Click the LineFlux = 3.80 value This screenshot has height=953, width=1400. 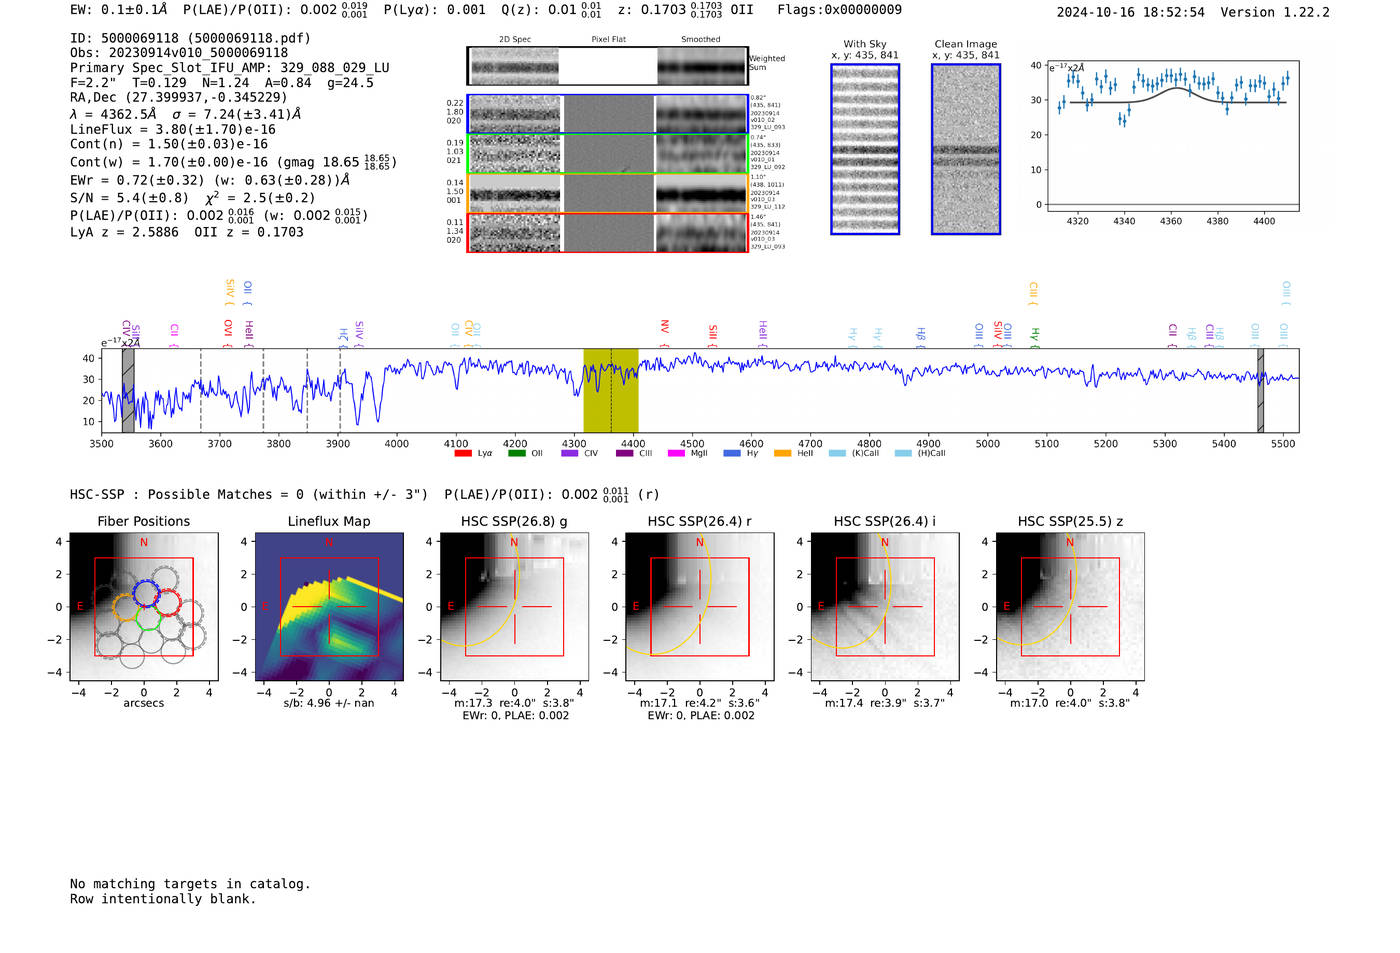coord(172,129)
